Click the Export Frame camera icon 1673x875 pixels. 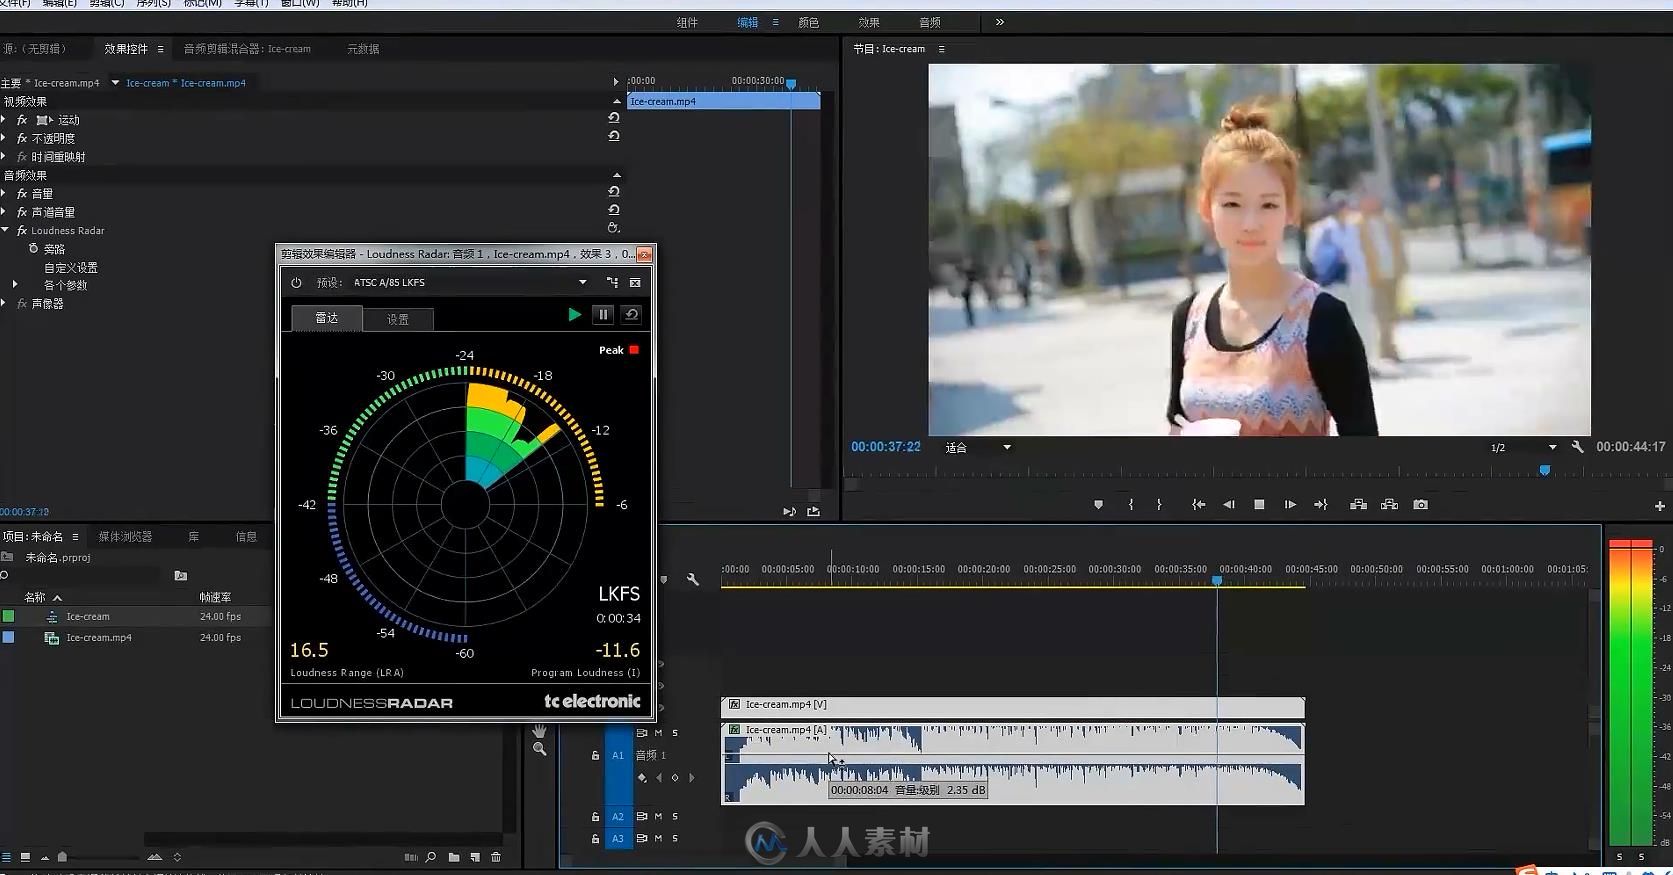click(x=1420, y=505)
